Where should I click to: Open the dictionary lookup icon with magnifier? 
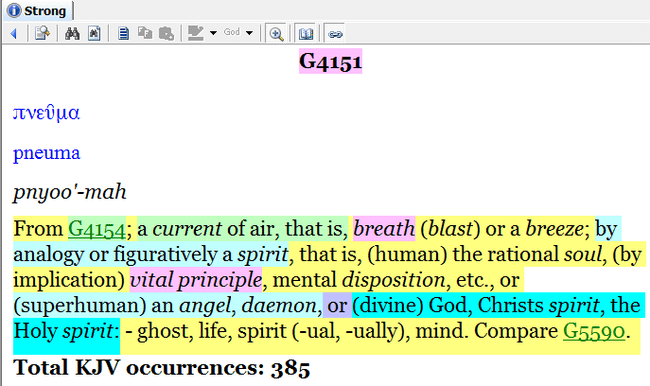click(x=42, y=33)
